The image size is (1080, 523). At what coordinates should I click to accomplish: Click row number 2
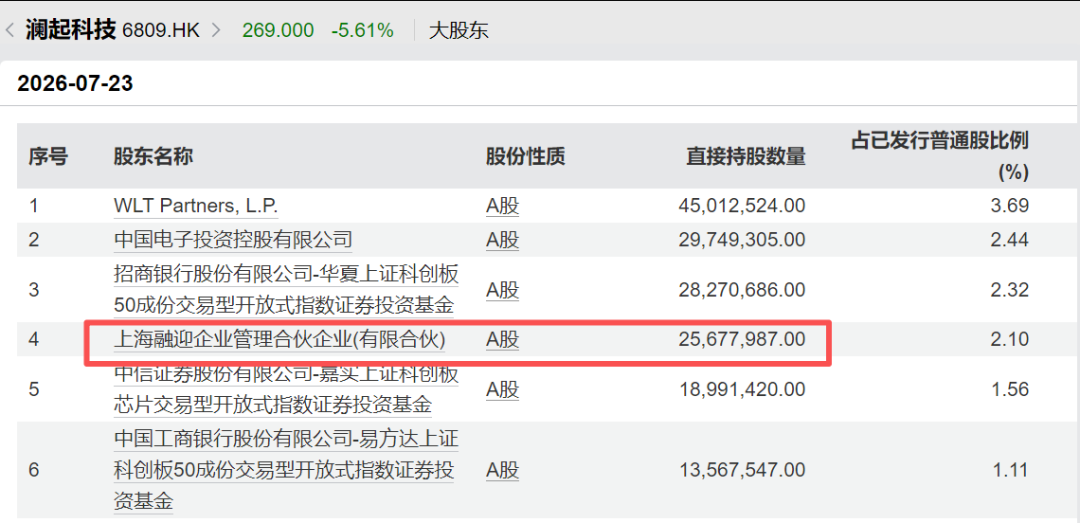[x=34, y=240]
